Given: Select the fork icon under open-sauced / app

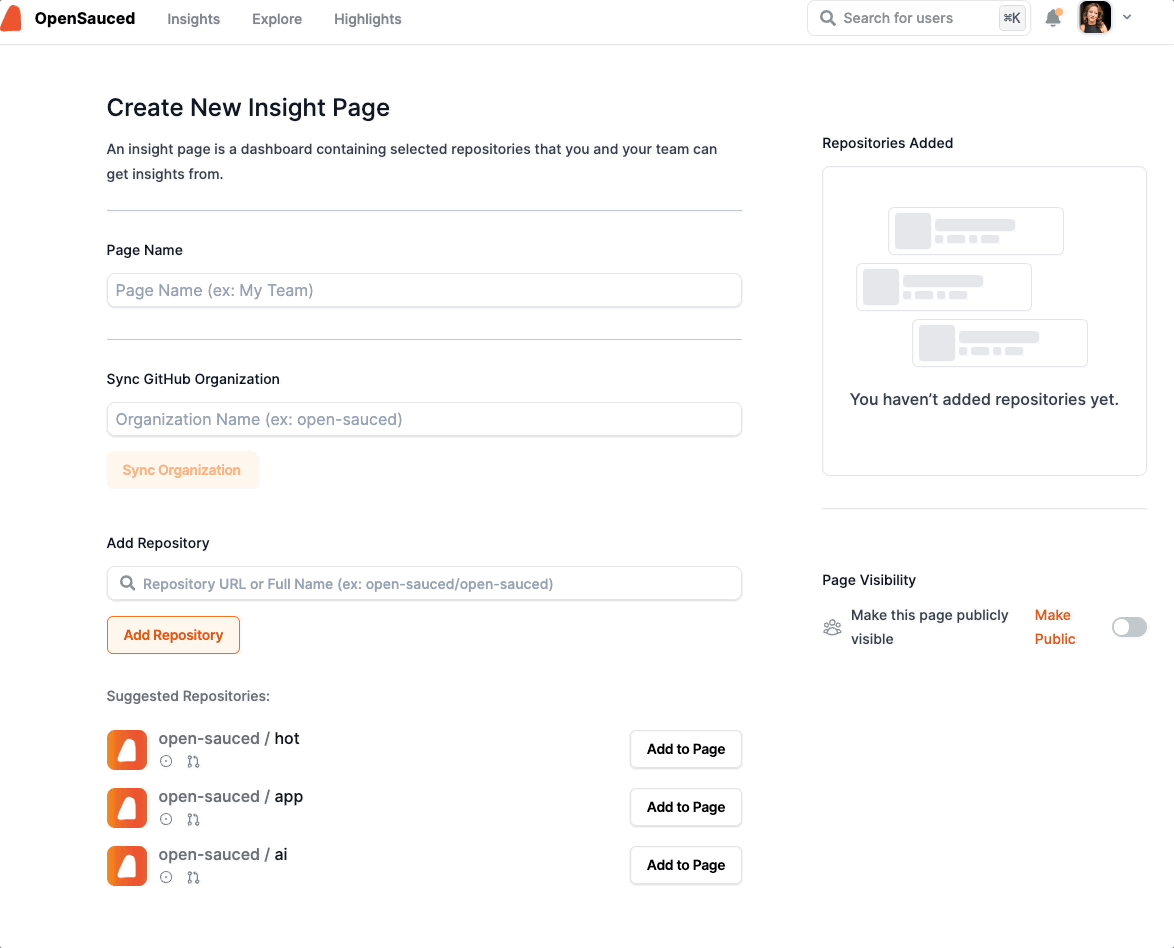Looking at the screenshot, I should coord(194,819).
